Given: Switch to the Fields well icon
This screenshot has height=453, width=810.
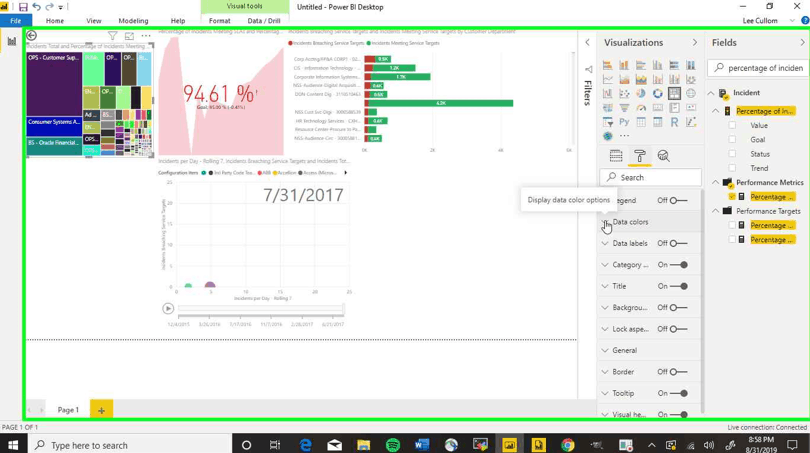Looking at the screenshot, I should point(616,156).
